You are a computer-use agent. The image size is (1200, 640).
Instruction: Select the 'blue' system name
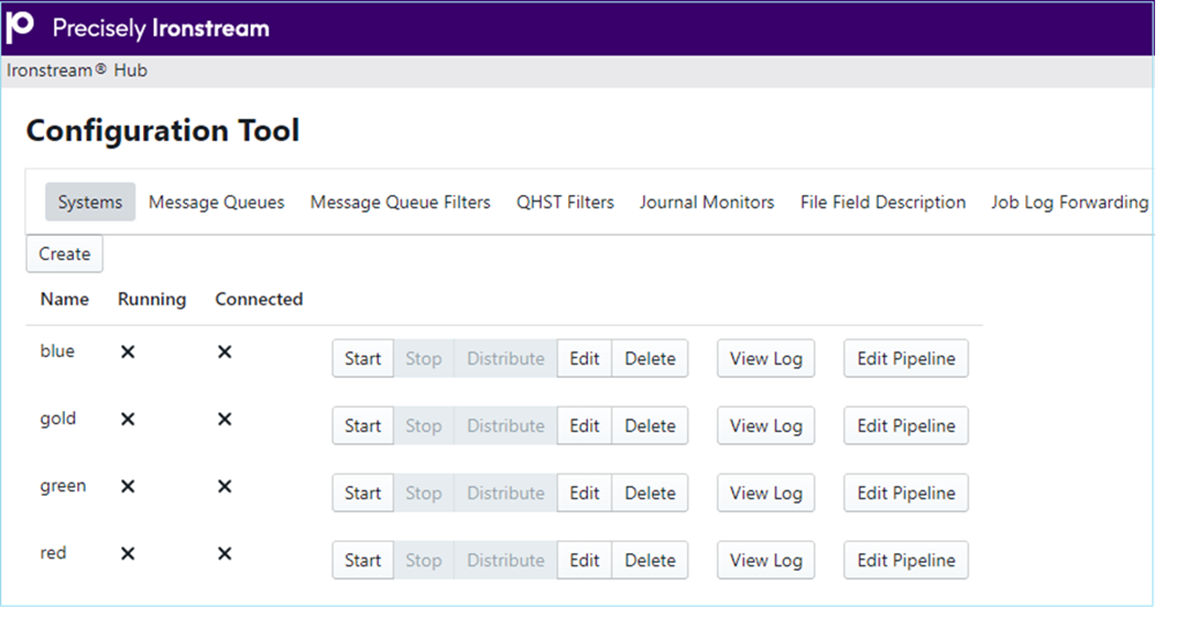(x=57, y=351)
